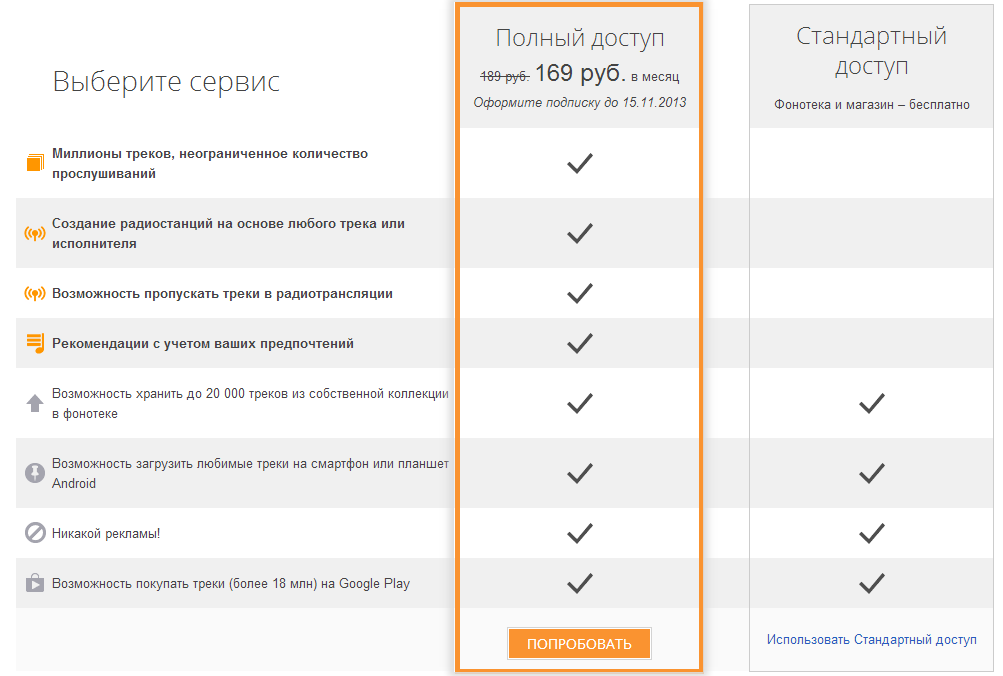Click the 169 руб. monthly price
This screenshot has width=1003, height=676.
580,74
